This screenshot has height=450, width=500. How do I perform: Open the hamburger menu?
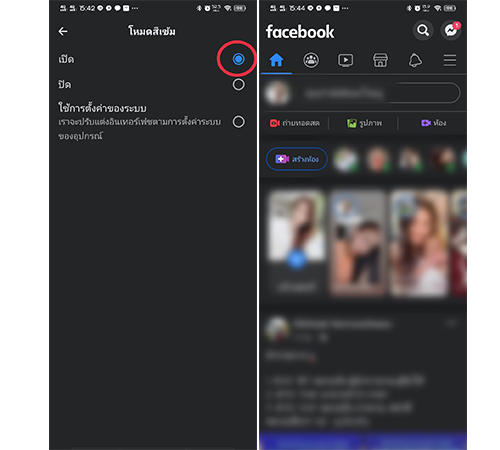point(449,60)
